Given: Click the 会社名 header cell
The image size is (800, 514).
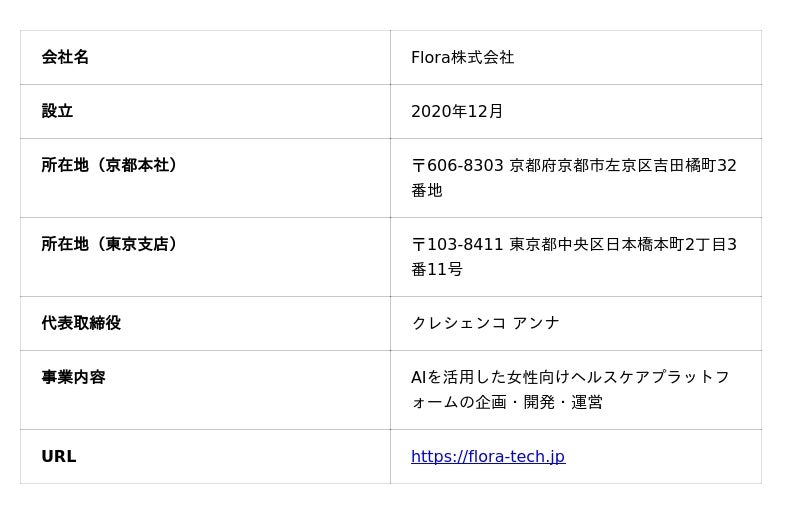Looking at the screenshot, I should 65,58.
